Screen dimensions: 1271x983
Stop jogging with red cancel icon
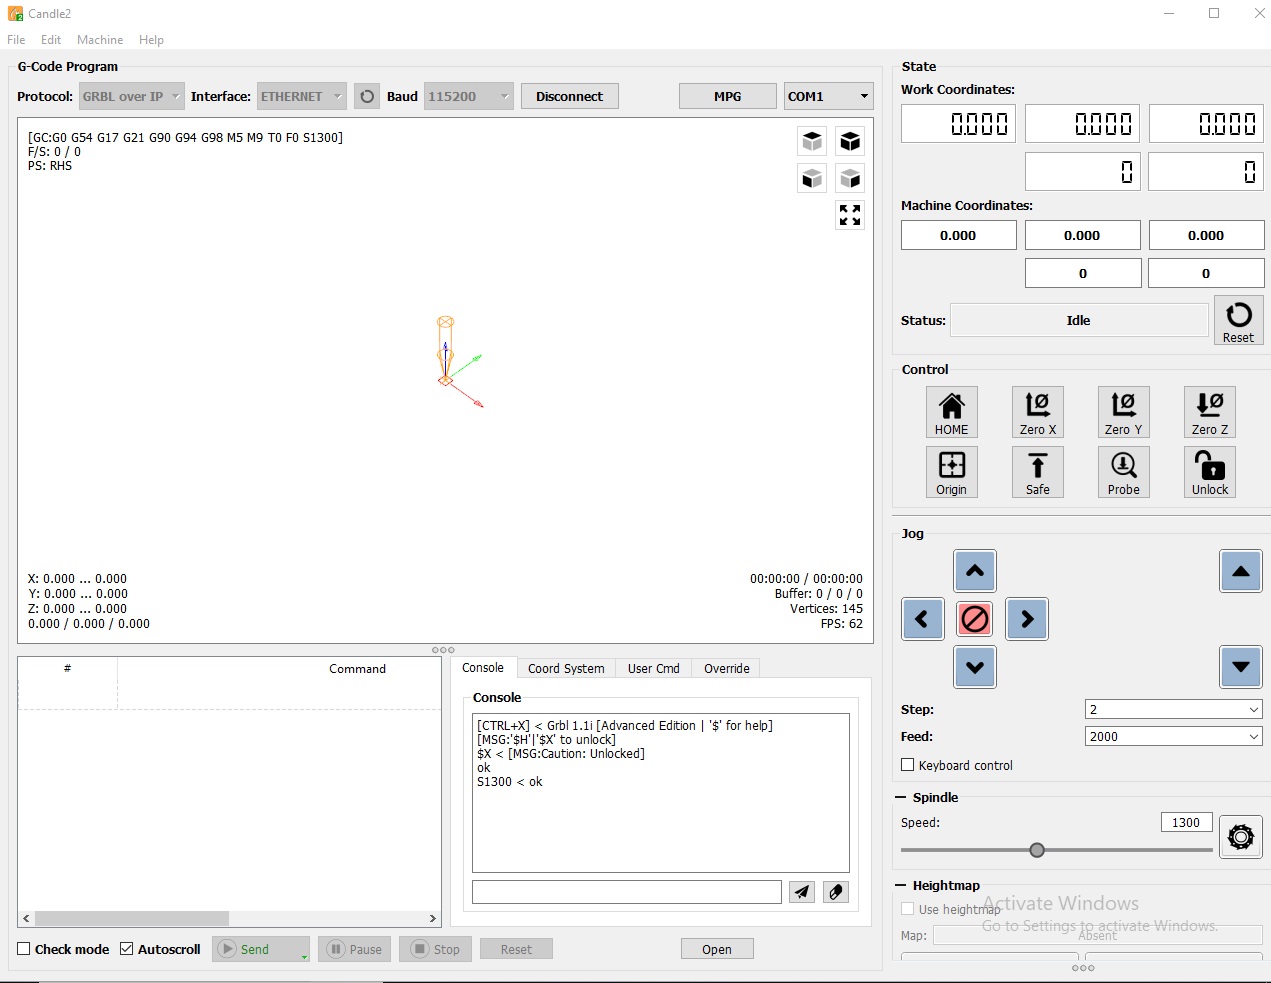point(974,619)
